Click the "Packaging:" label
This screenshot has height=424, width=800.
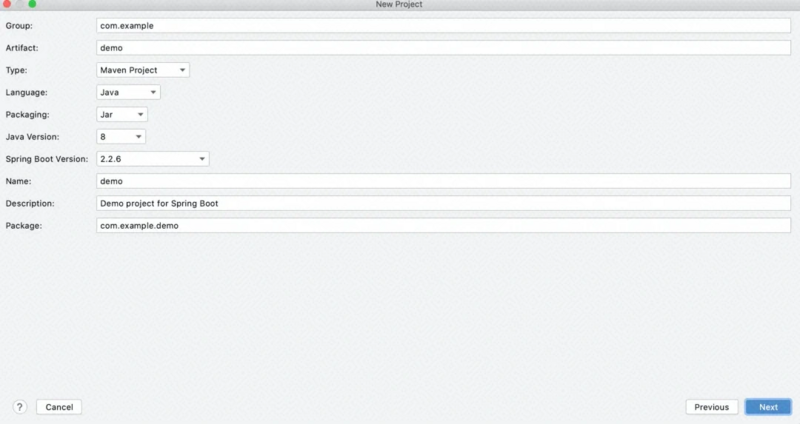(28, 114)
